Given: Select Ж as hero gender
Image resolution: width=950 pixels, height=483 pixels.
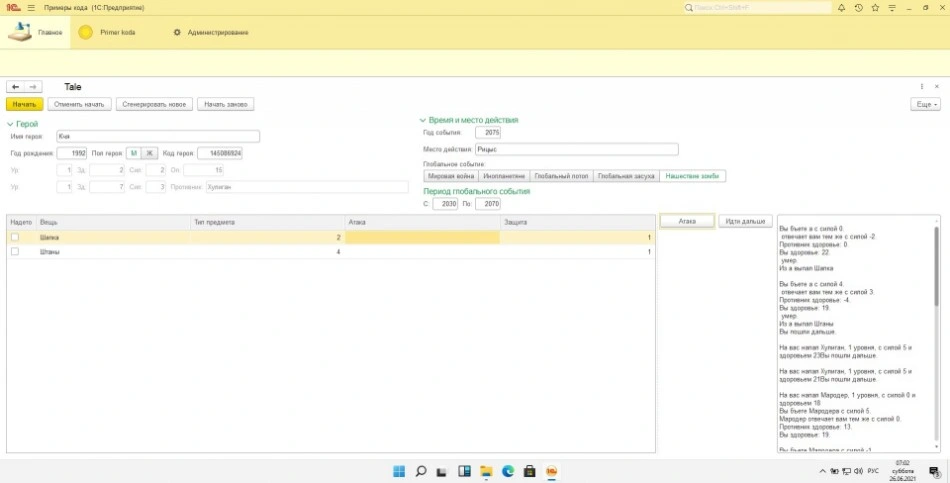Looking at the screenshot, I should (150, 153).
